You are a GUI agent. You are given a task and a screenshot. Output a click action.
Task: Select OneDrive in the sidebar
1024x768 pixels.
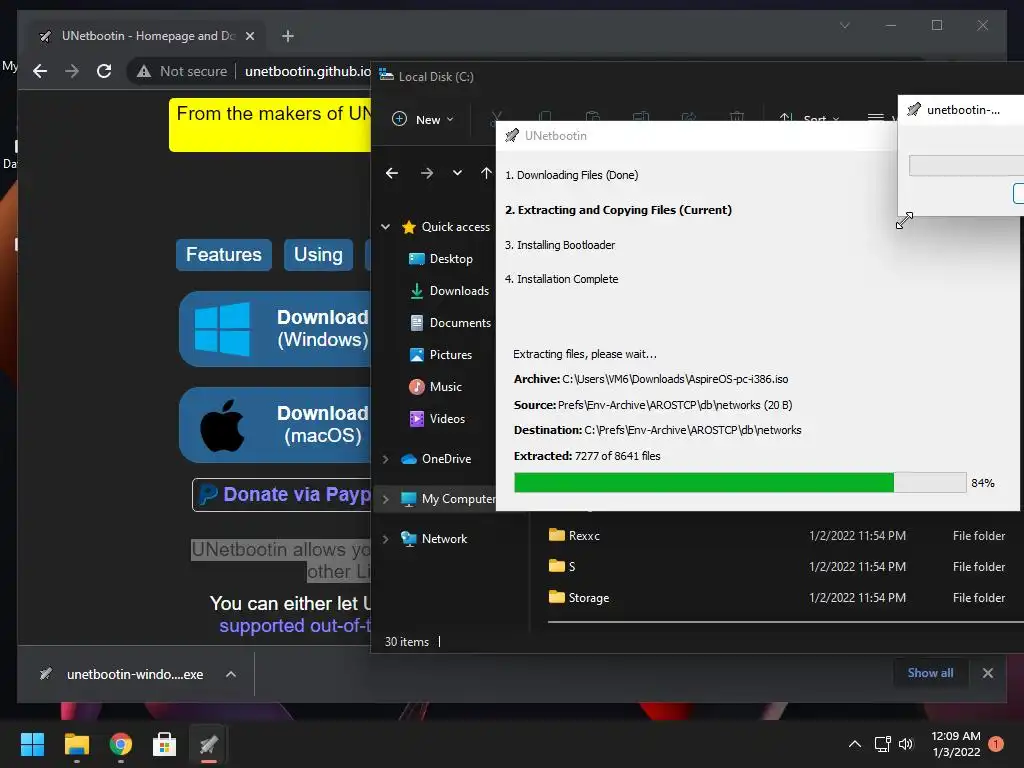coord(436,459)
